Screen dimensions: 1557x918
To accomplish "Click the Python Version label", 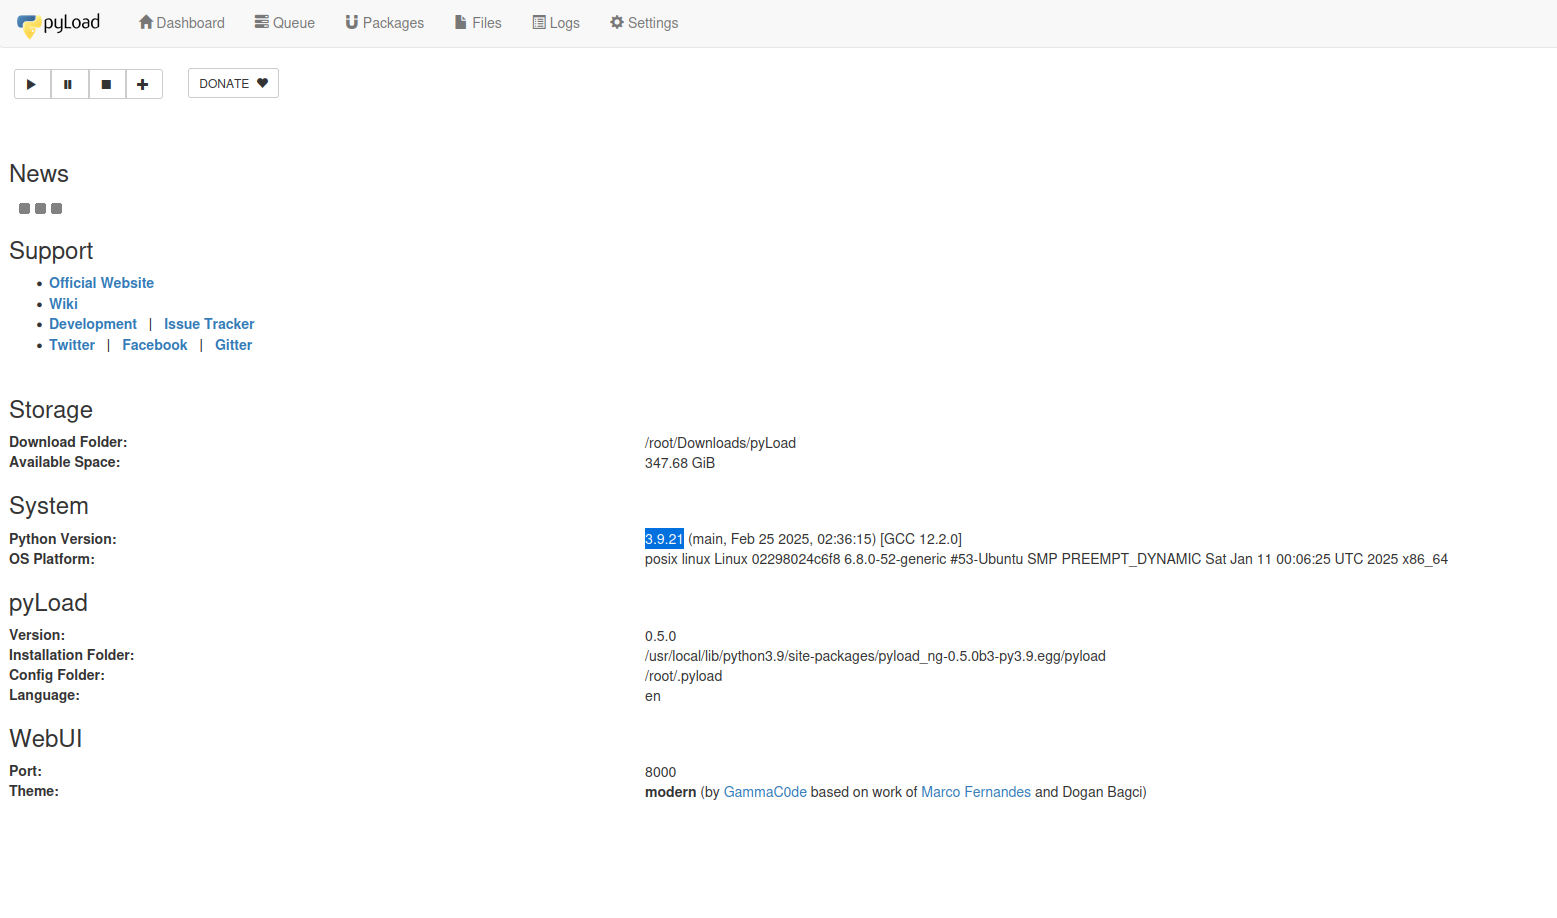I will [x=63, y=539].
